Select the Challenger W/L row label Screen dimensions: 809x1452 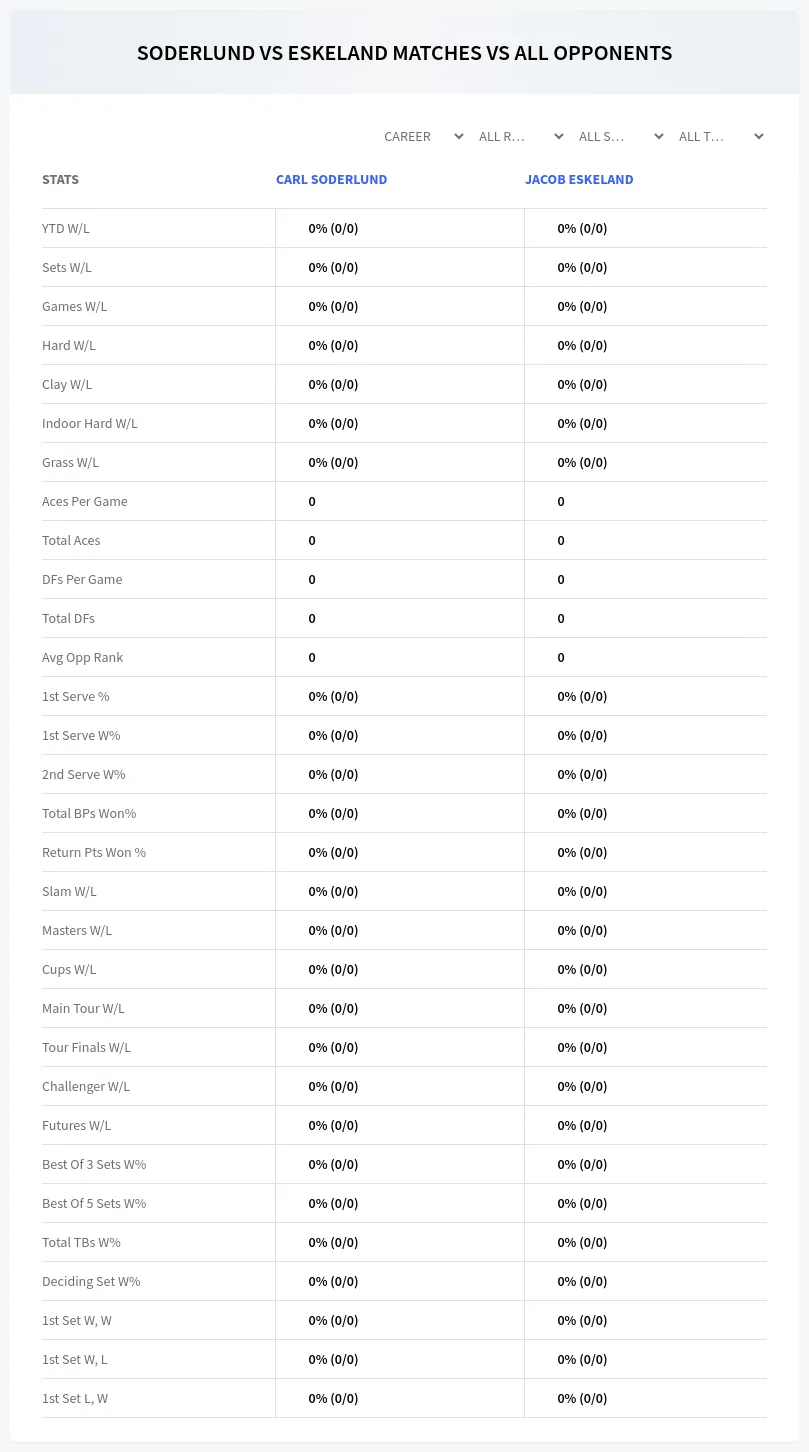(x=86, y=1086)
